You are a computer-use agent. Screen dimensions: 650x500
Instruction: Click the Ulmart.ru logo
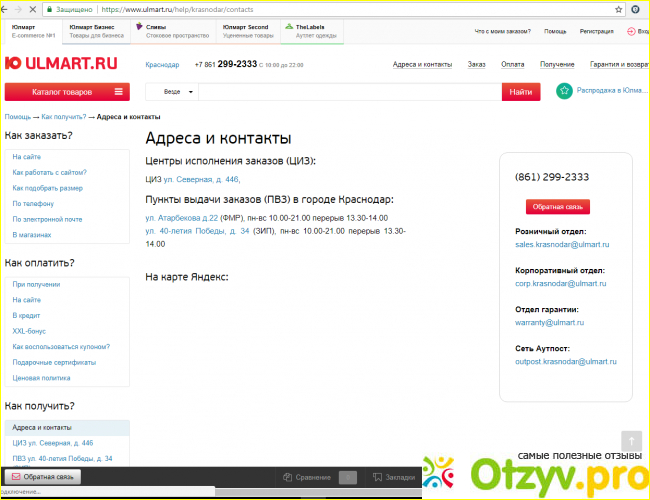coord(61,63)
